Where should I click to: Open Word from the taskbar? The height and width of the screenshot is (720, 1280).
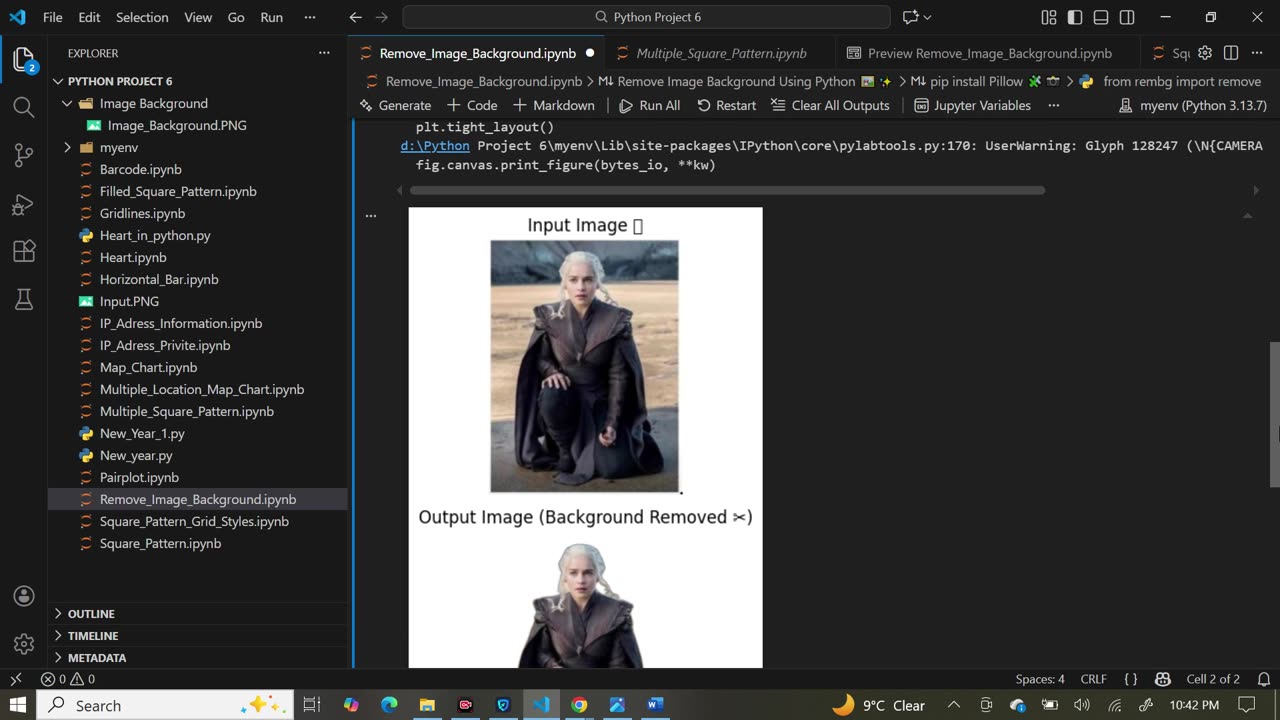tap(655, 705)
